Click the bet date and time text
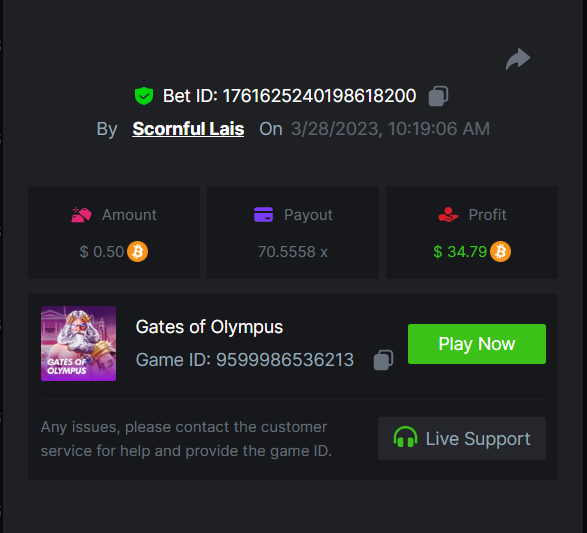The width and height of the screenshot is (587, 533). coord(390,129)
